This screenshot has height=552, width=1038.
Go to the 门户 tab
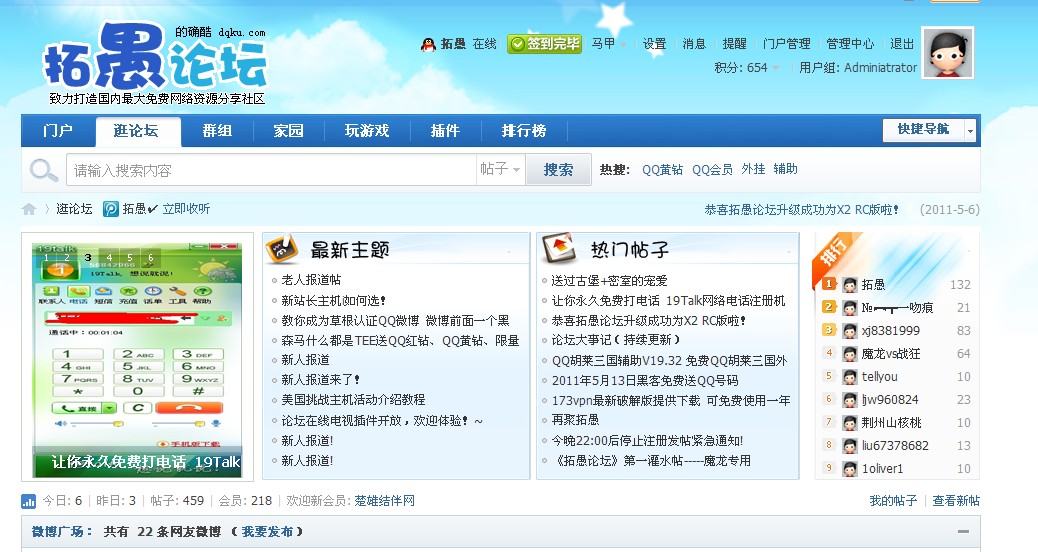pos(58,130)
